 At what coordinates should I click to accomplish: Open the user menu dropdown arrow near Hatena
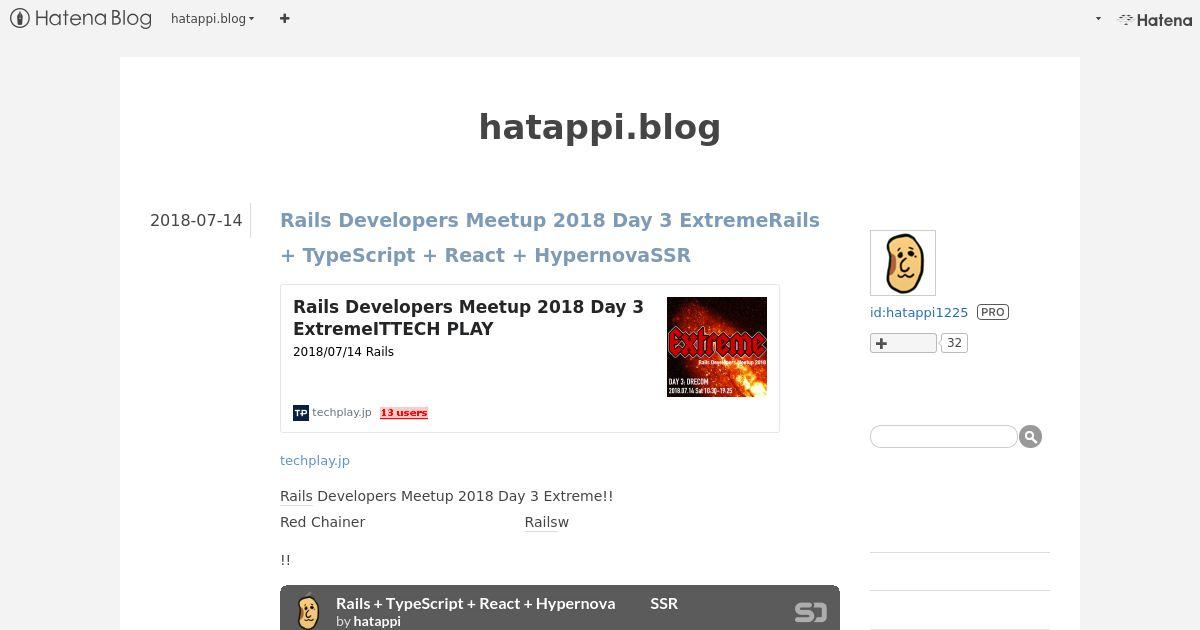pos(1098,19)
